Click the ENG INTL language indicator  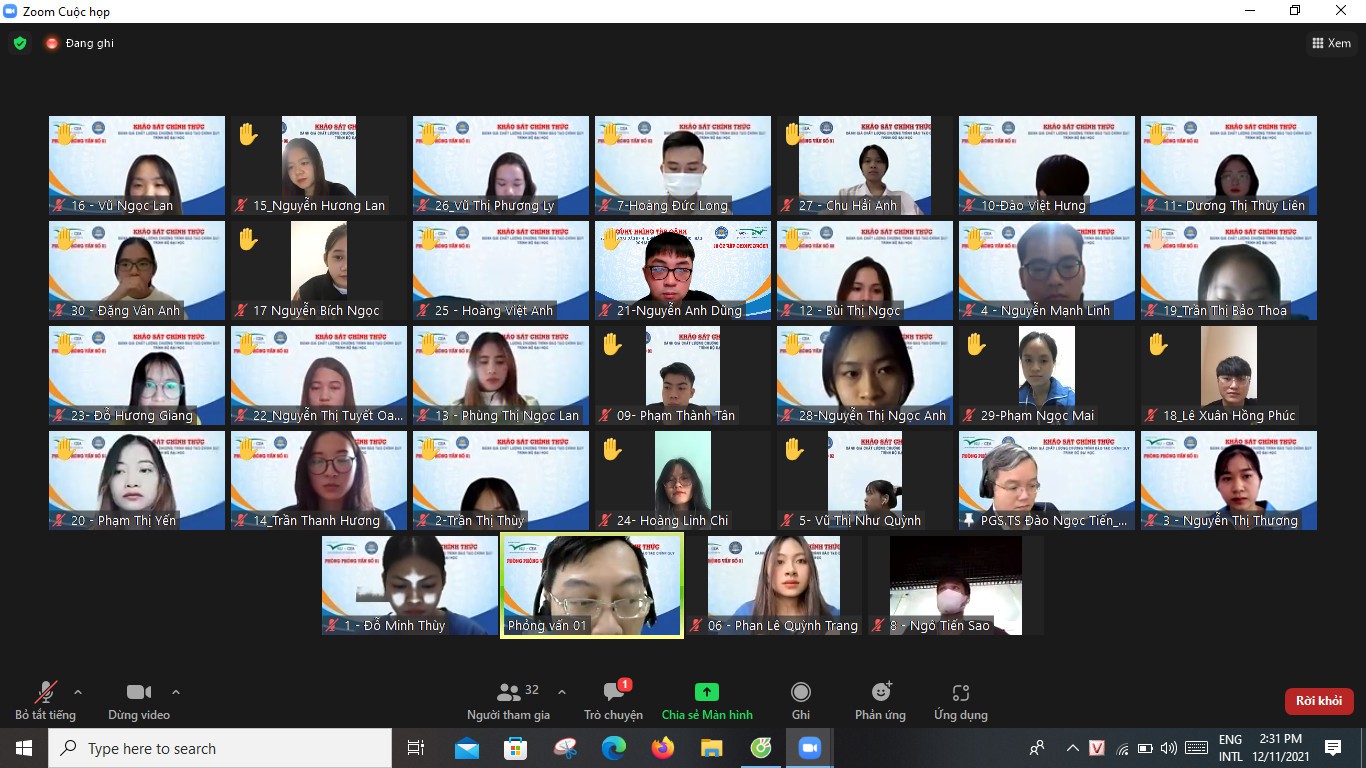1230,748
